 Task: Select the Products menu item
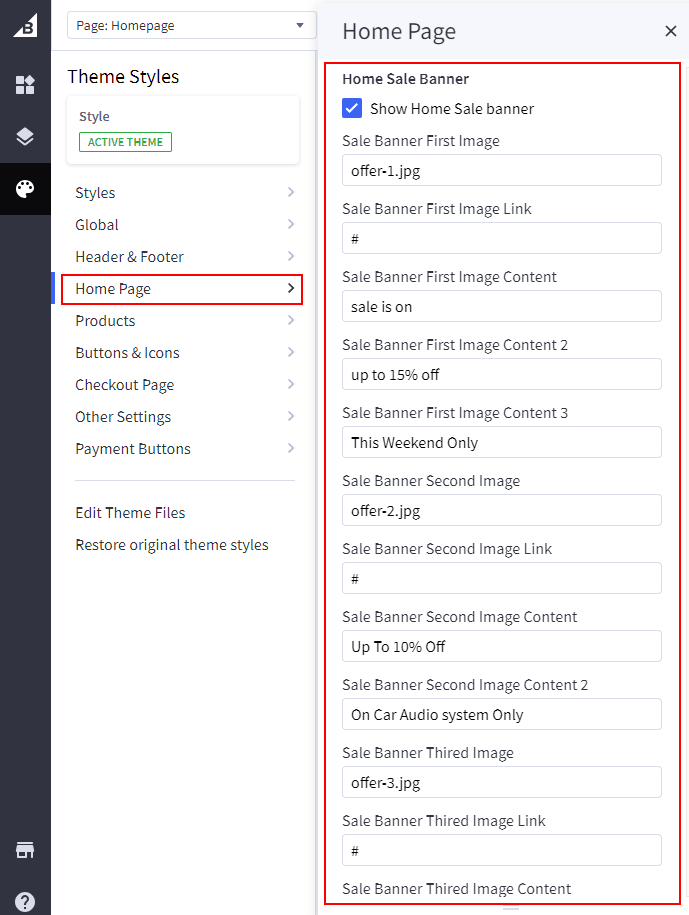click(x=185, y=321)
